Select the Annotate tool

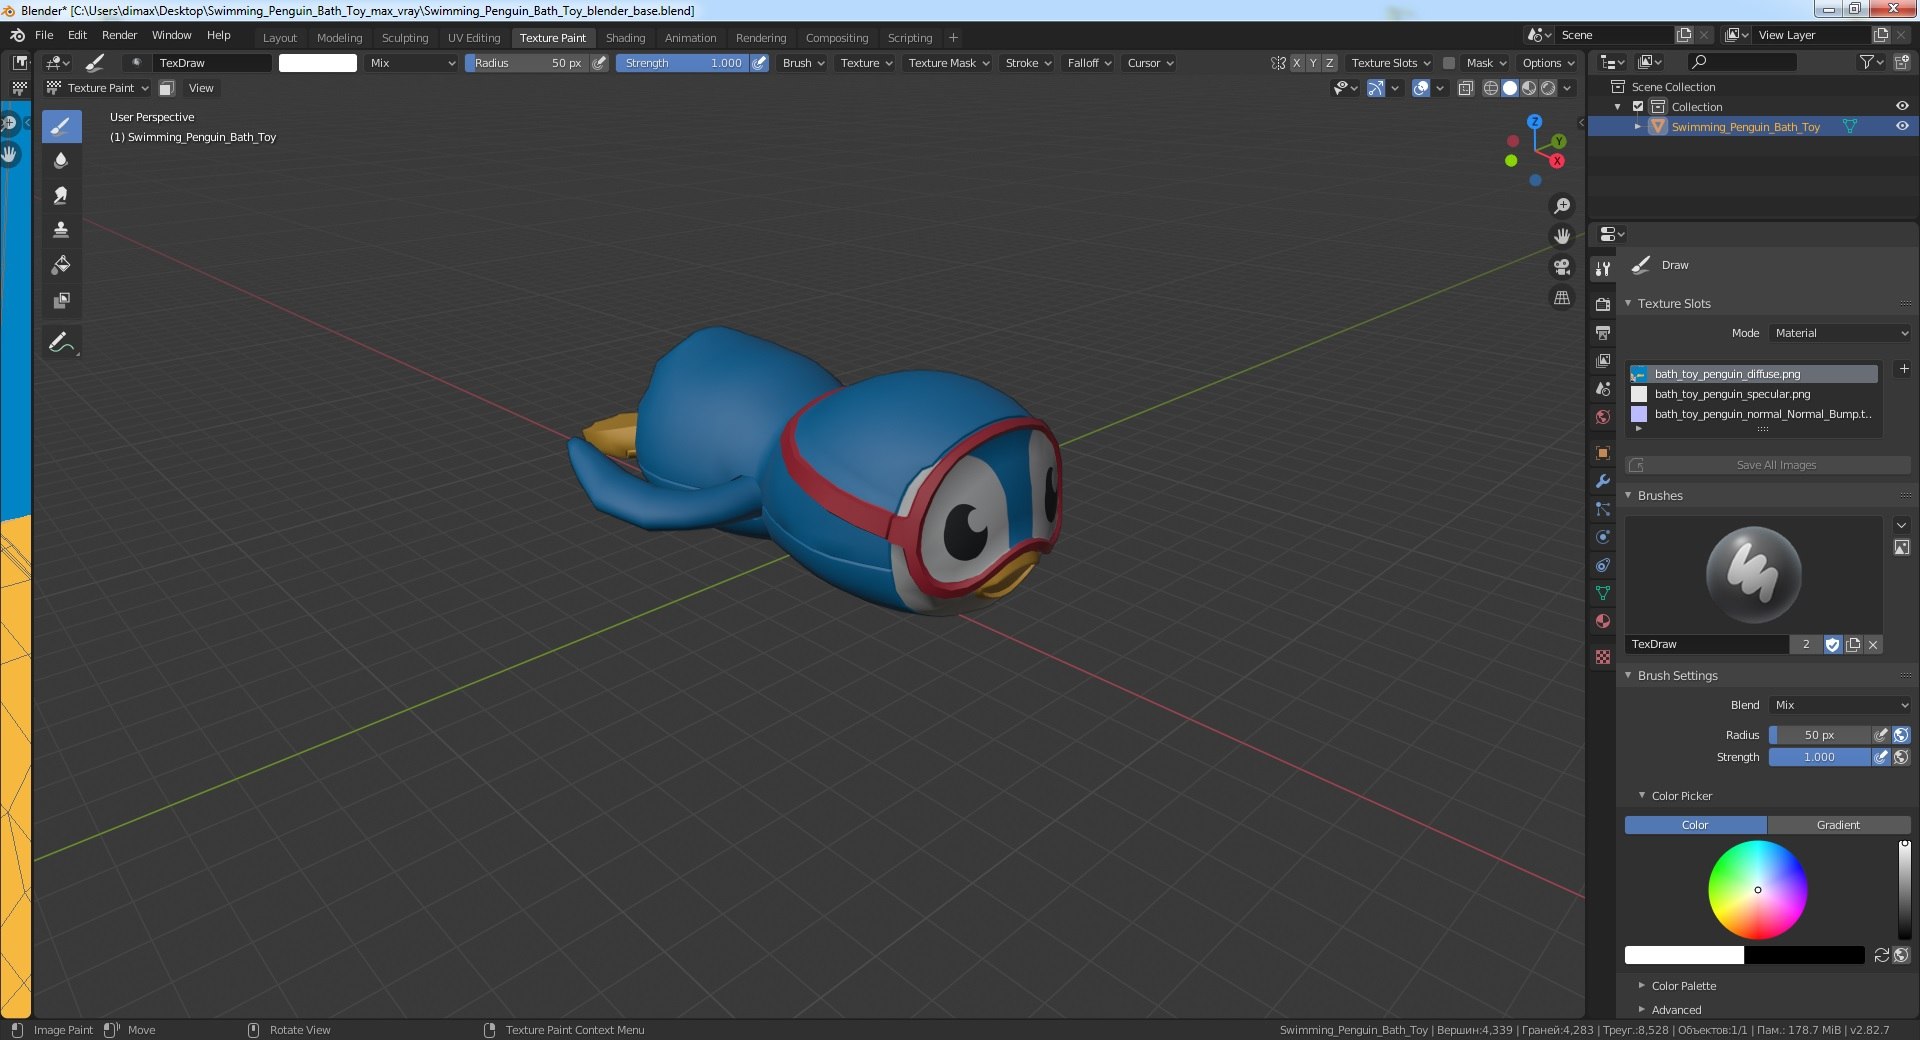(x=61, y=342)
